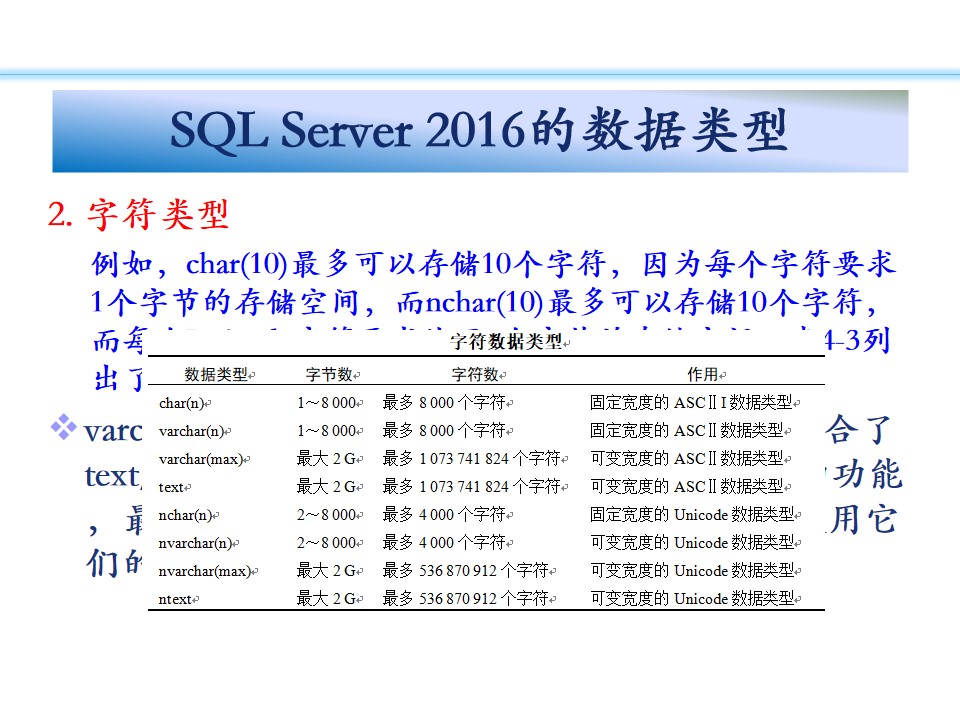Click '可变宽度的 Unicode 数据类型' in ntext row
Screen dimensions: 960x720
[692, 599]
